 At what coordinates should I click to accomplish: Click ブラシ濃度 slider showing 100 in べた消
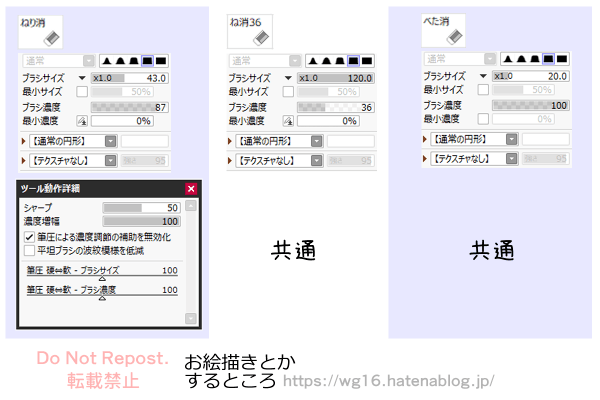pyautogui.click(x=531, y=105)
